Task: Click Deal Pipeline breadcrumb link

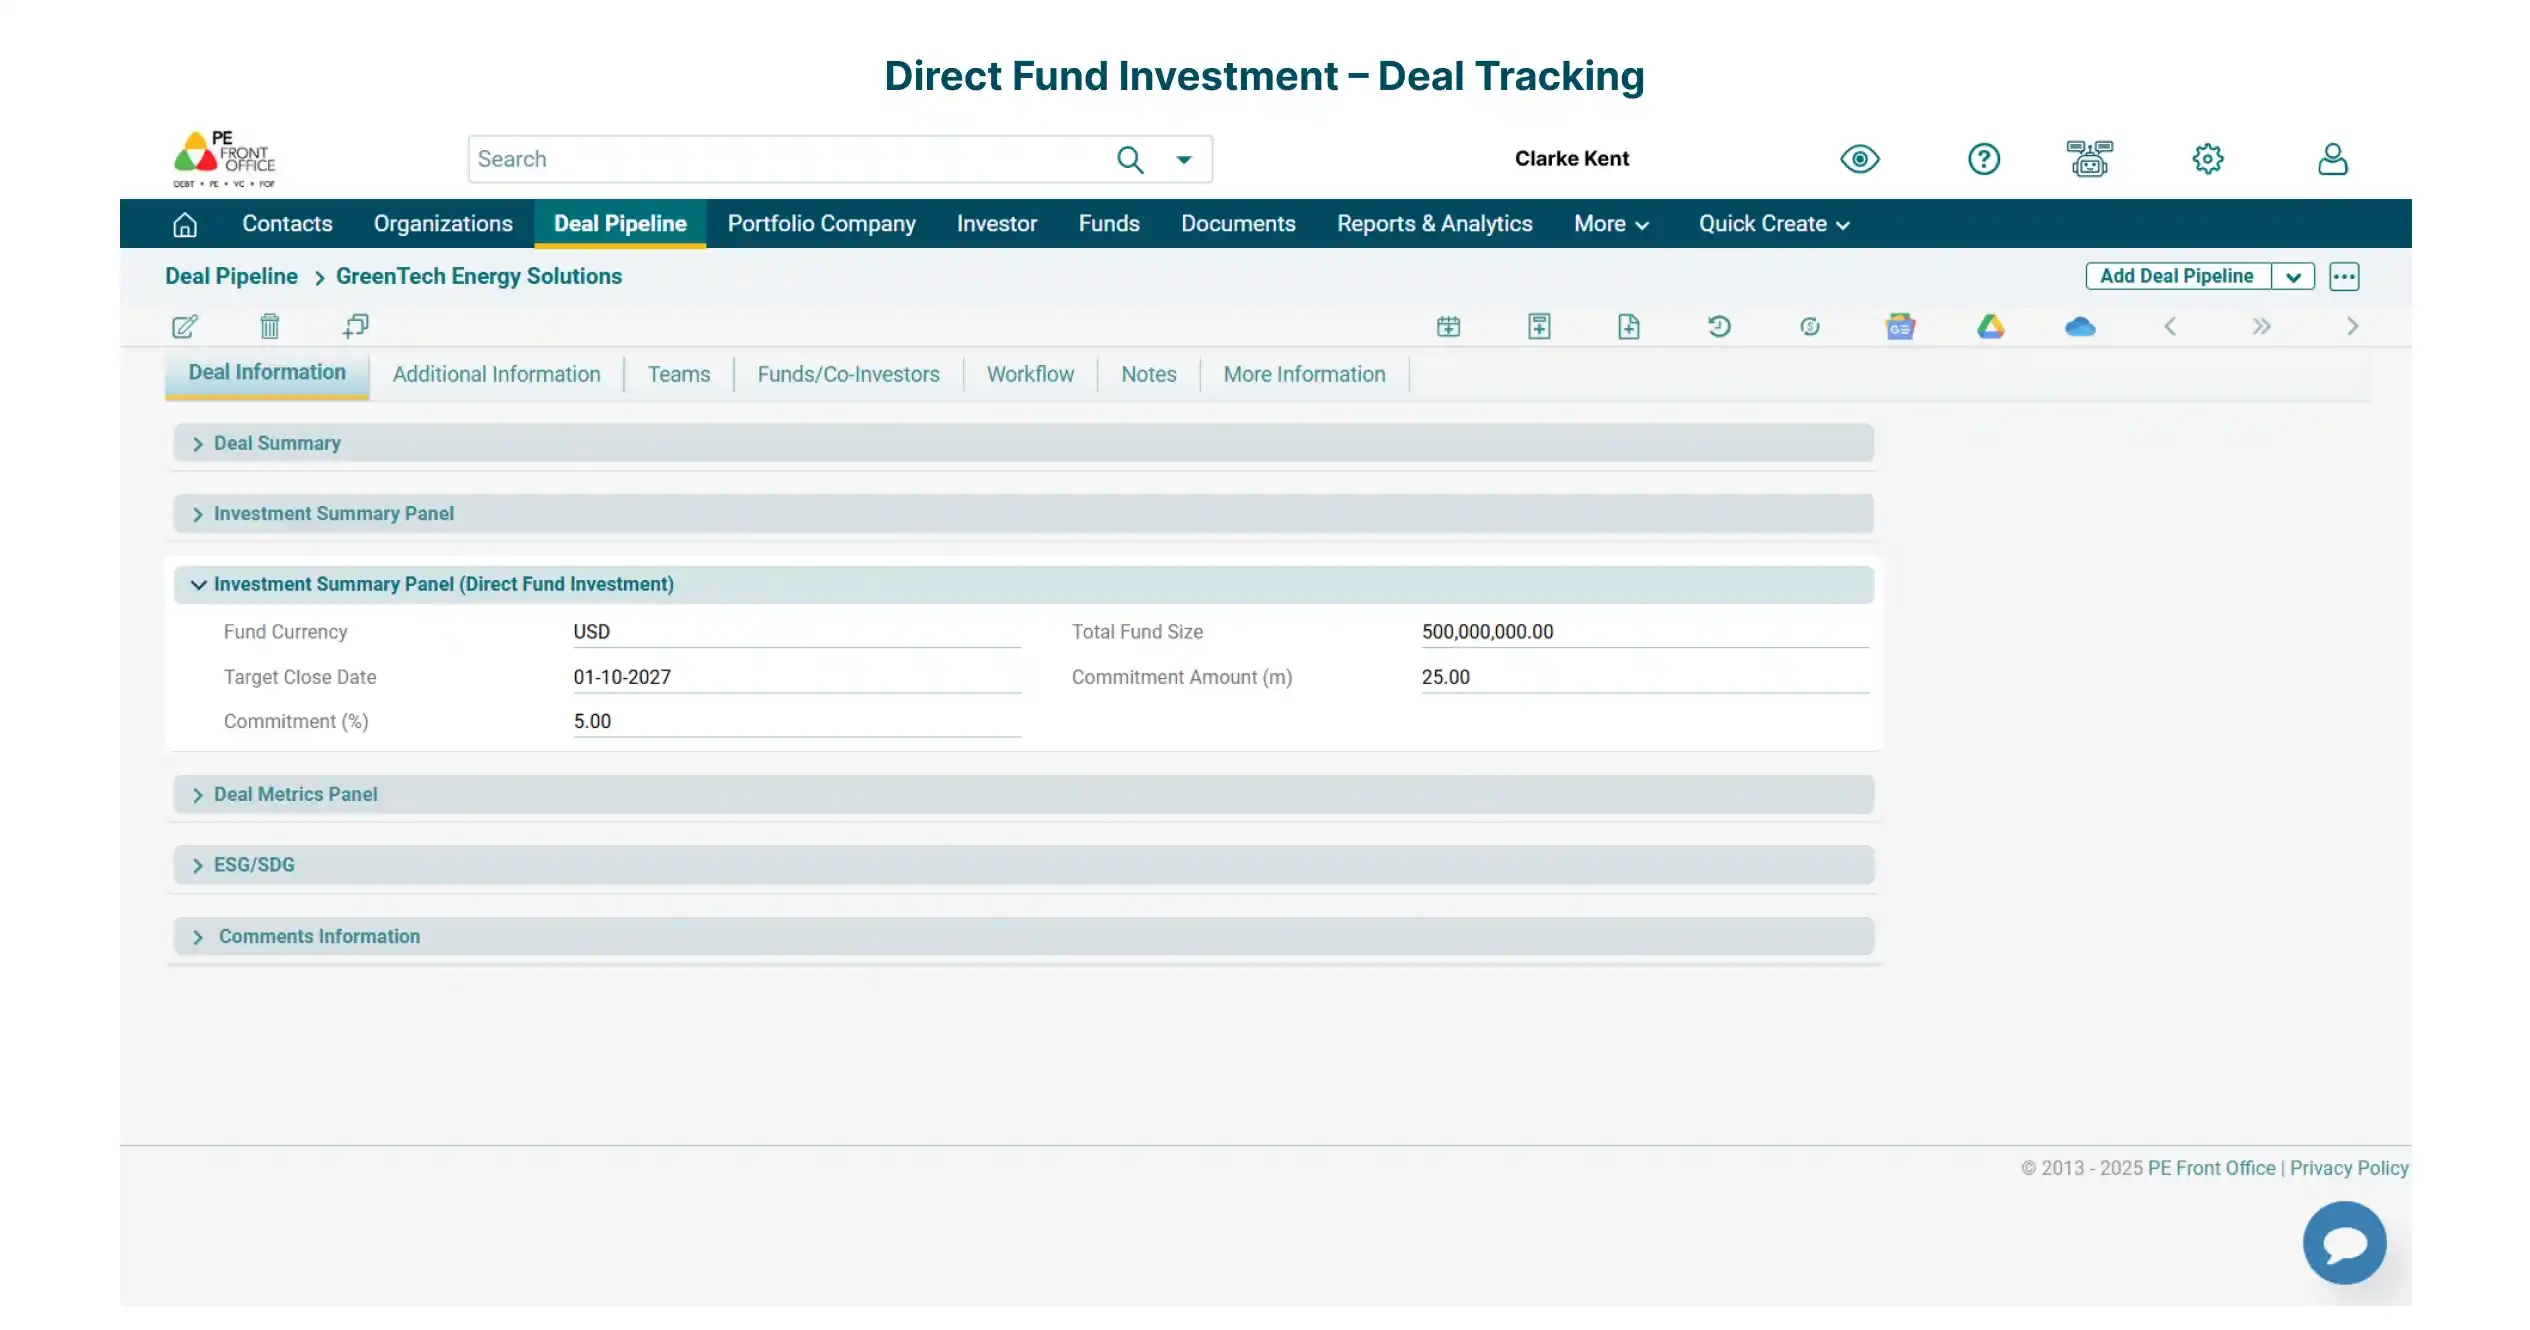Action: (231, 276)
